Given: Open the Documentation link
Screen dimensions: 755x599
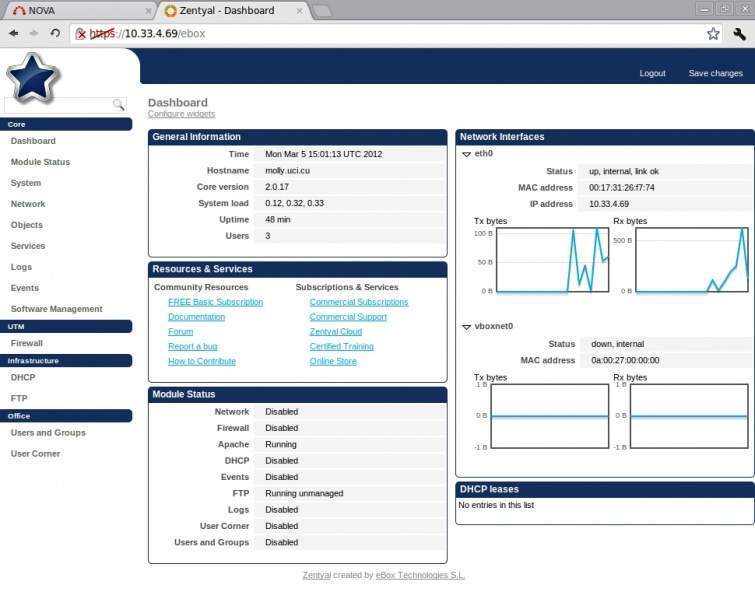Looking at the screenshot, I should 196,317.
